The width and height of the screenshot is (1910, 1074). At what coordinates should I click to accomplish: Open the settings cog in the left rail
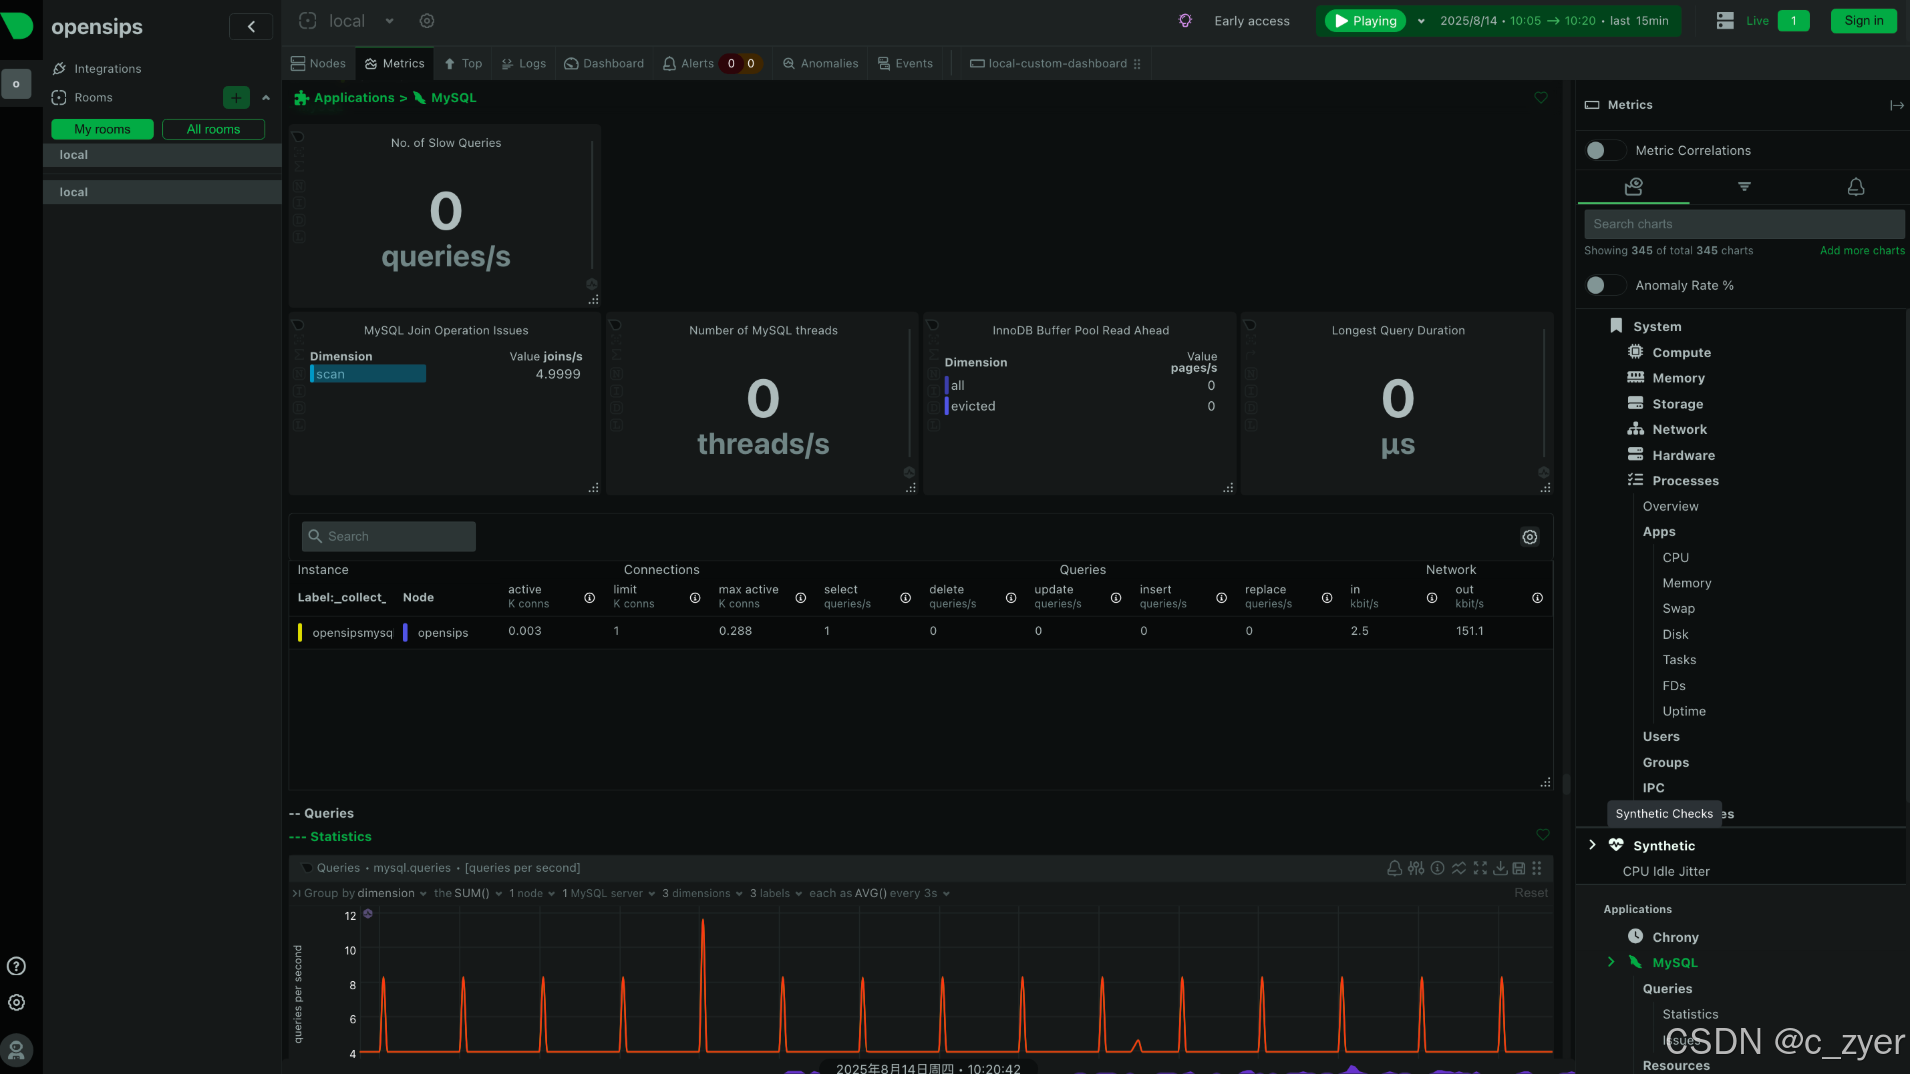coord(16,1003)
